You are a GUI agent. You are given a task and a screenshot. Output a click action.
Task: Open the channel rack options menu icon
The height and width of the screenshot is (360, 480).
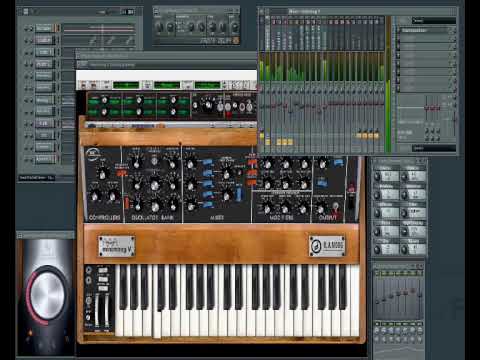point(26,12)
